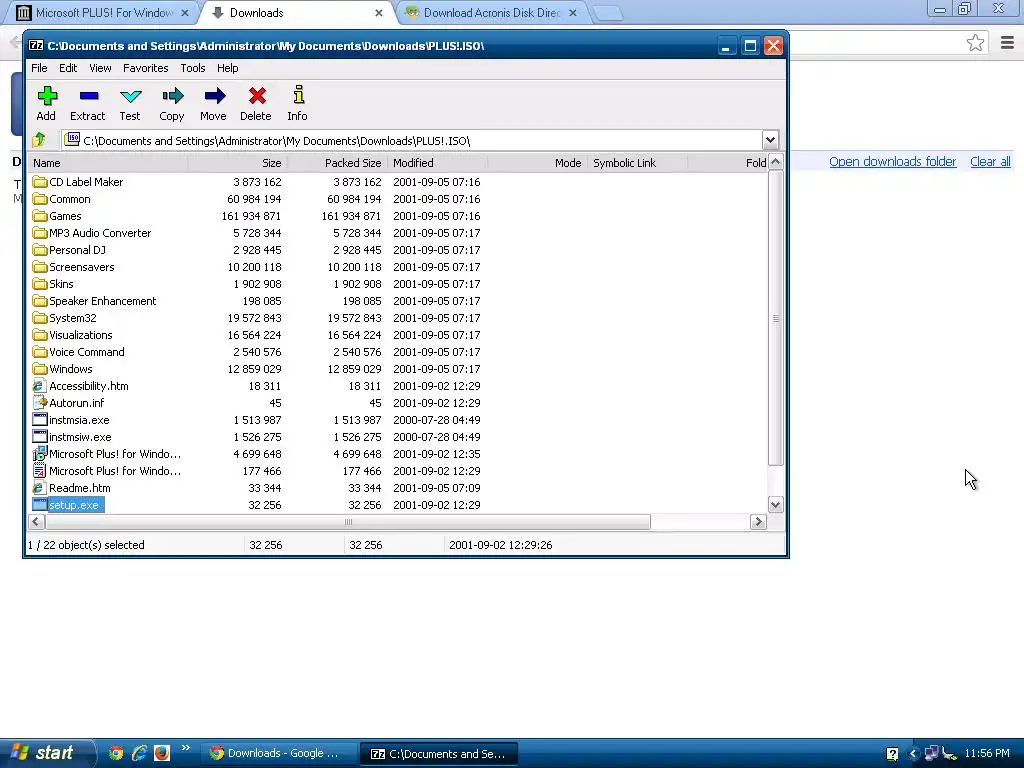The width and height of the screenshot is (1024, 768).
Task: Select the Visualizations folder
Action: click(72, 334)
